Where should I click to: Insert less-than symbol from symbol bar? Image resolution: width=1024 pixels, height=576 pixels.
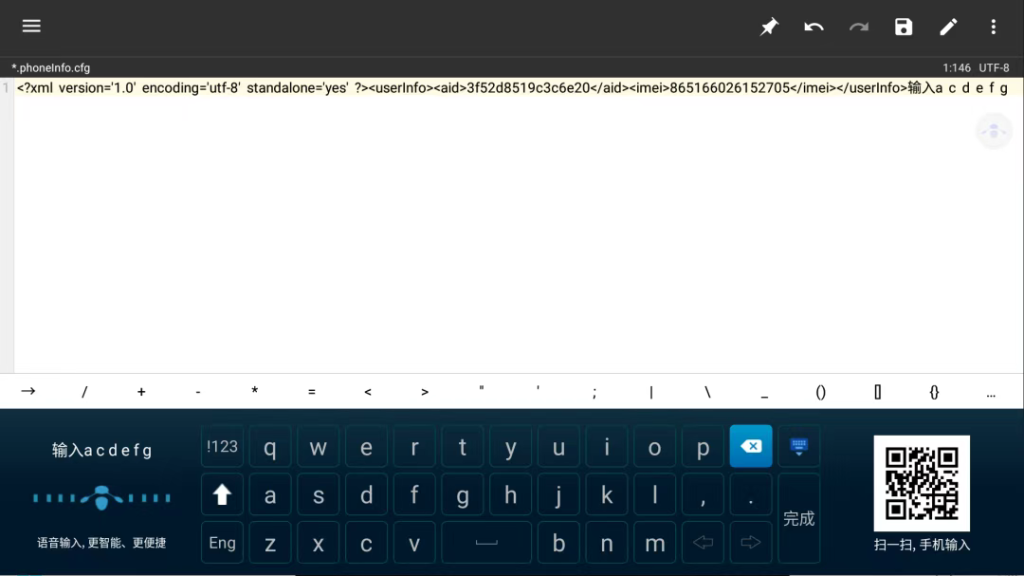(368, 391)
